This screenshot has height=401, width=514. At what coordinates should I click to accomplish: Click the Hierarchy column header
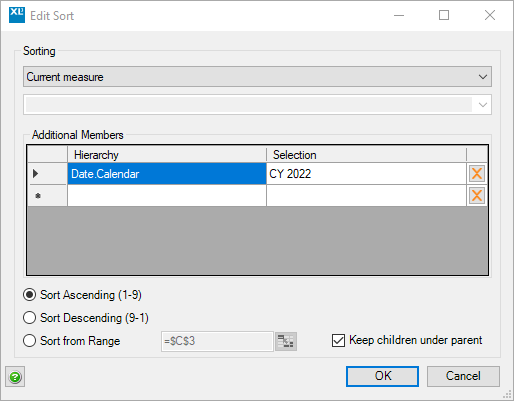tap(167, 155)
